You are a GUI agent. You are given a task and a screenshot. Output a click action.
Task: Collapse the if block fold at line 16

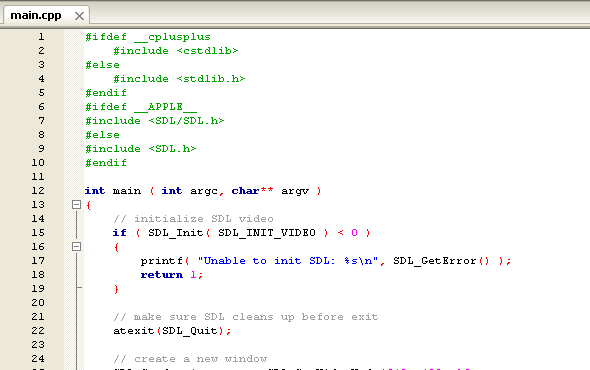click(76, 247)
